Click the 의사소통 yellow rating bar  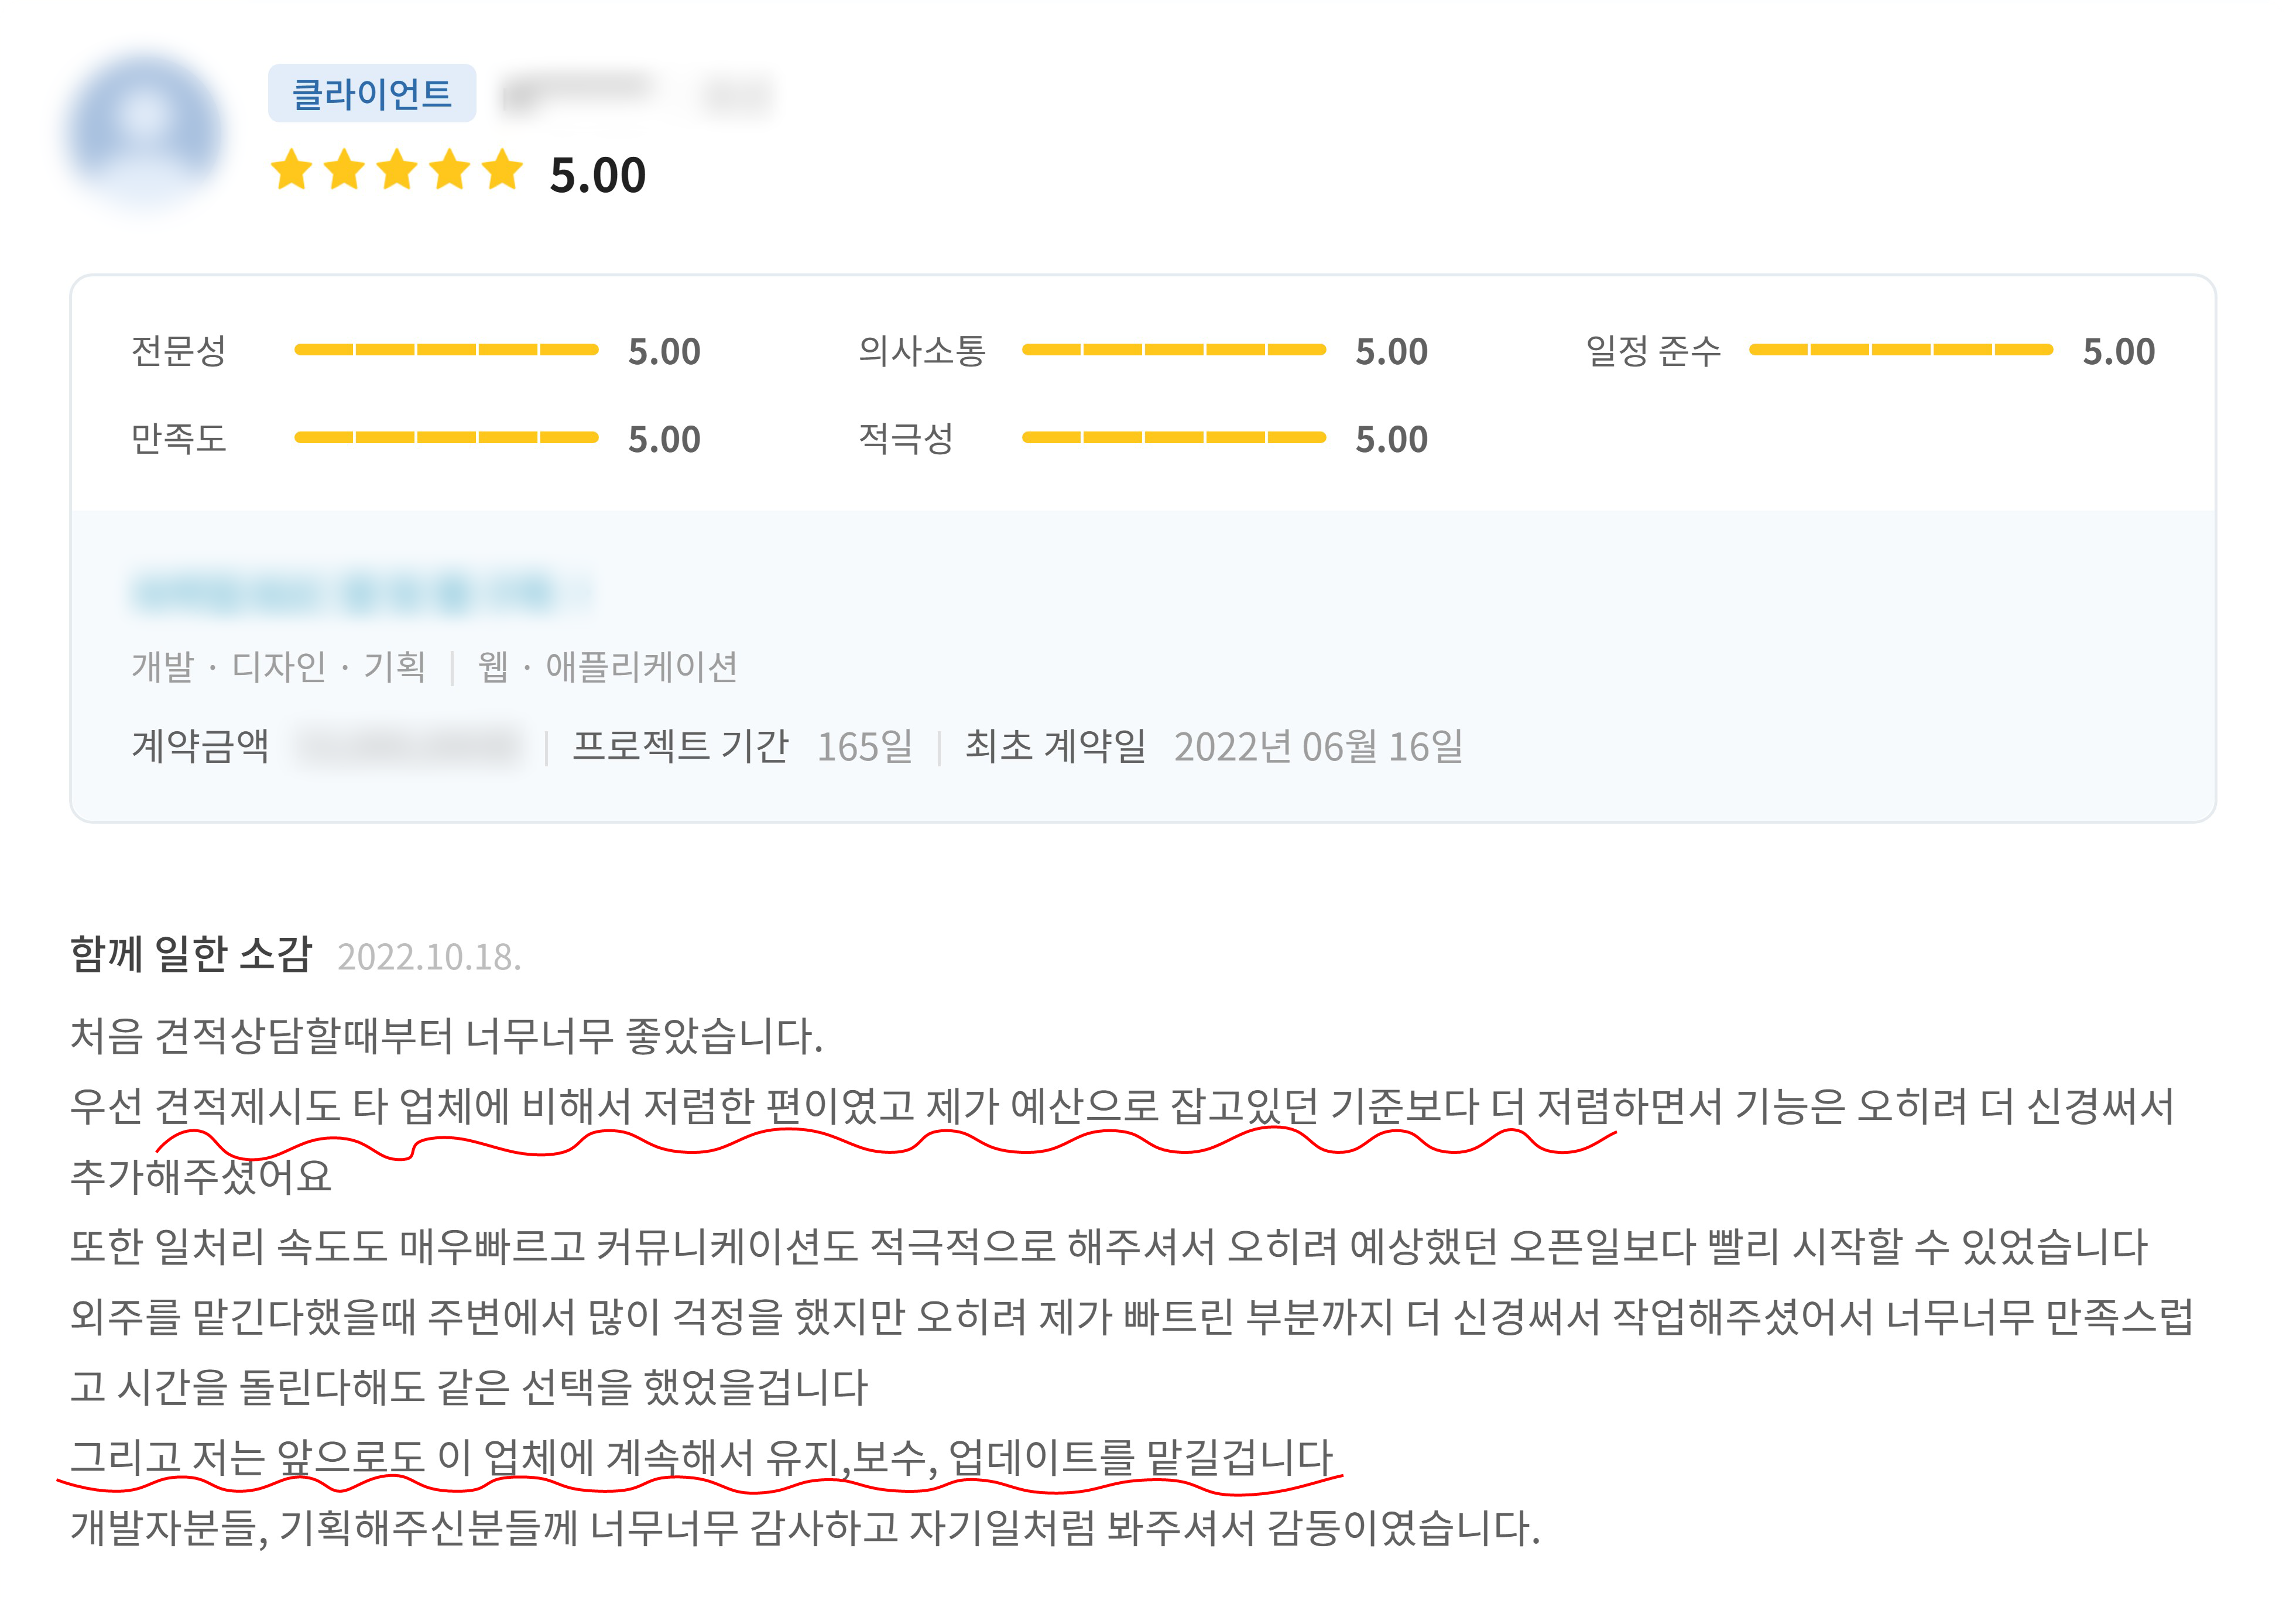(1173, 350)
